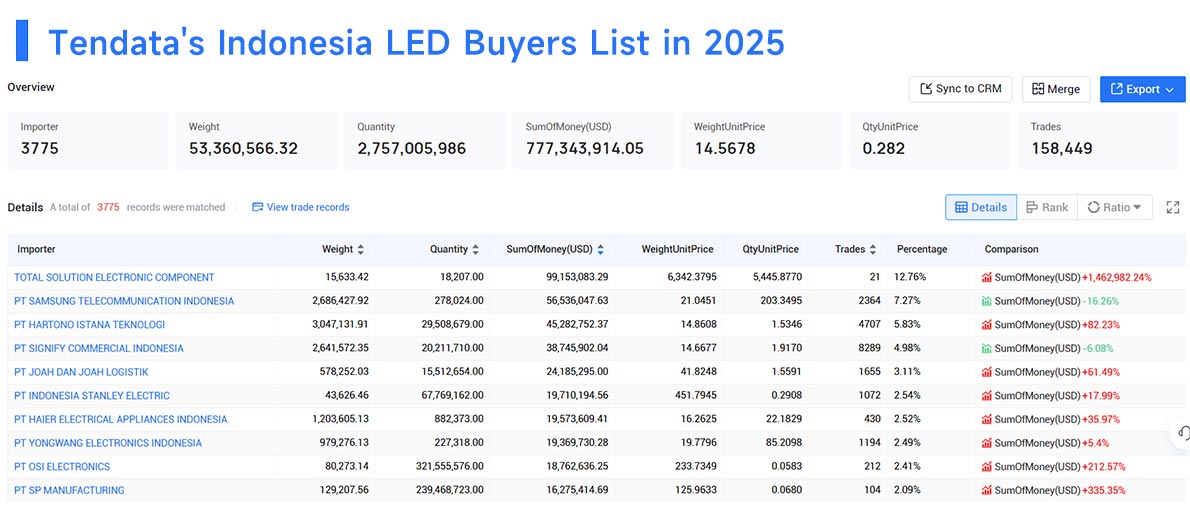Screen dimensions: 1190x513
Task: Click comparison chart icon for PT JOAH row
Action: [987, 372]
